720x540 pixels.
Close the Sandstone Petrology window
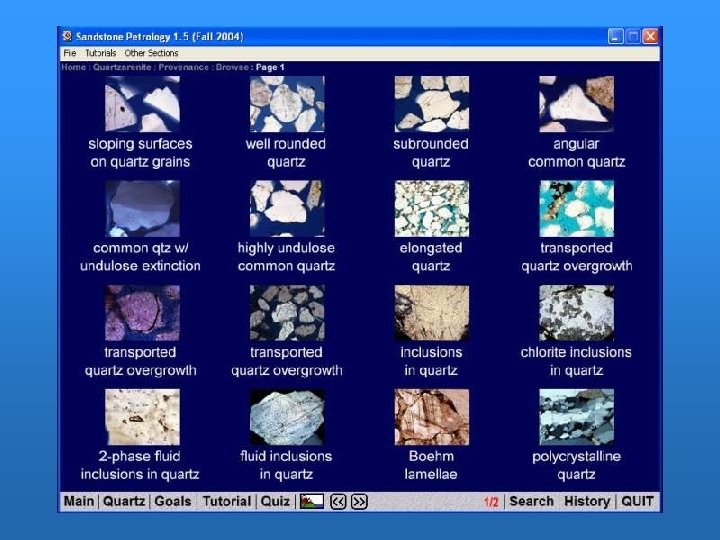pos(650,36)
